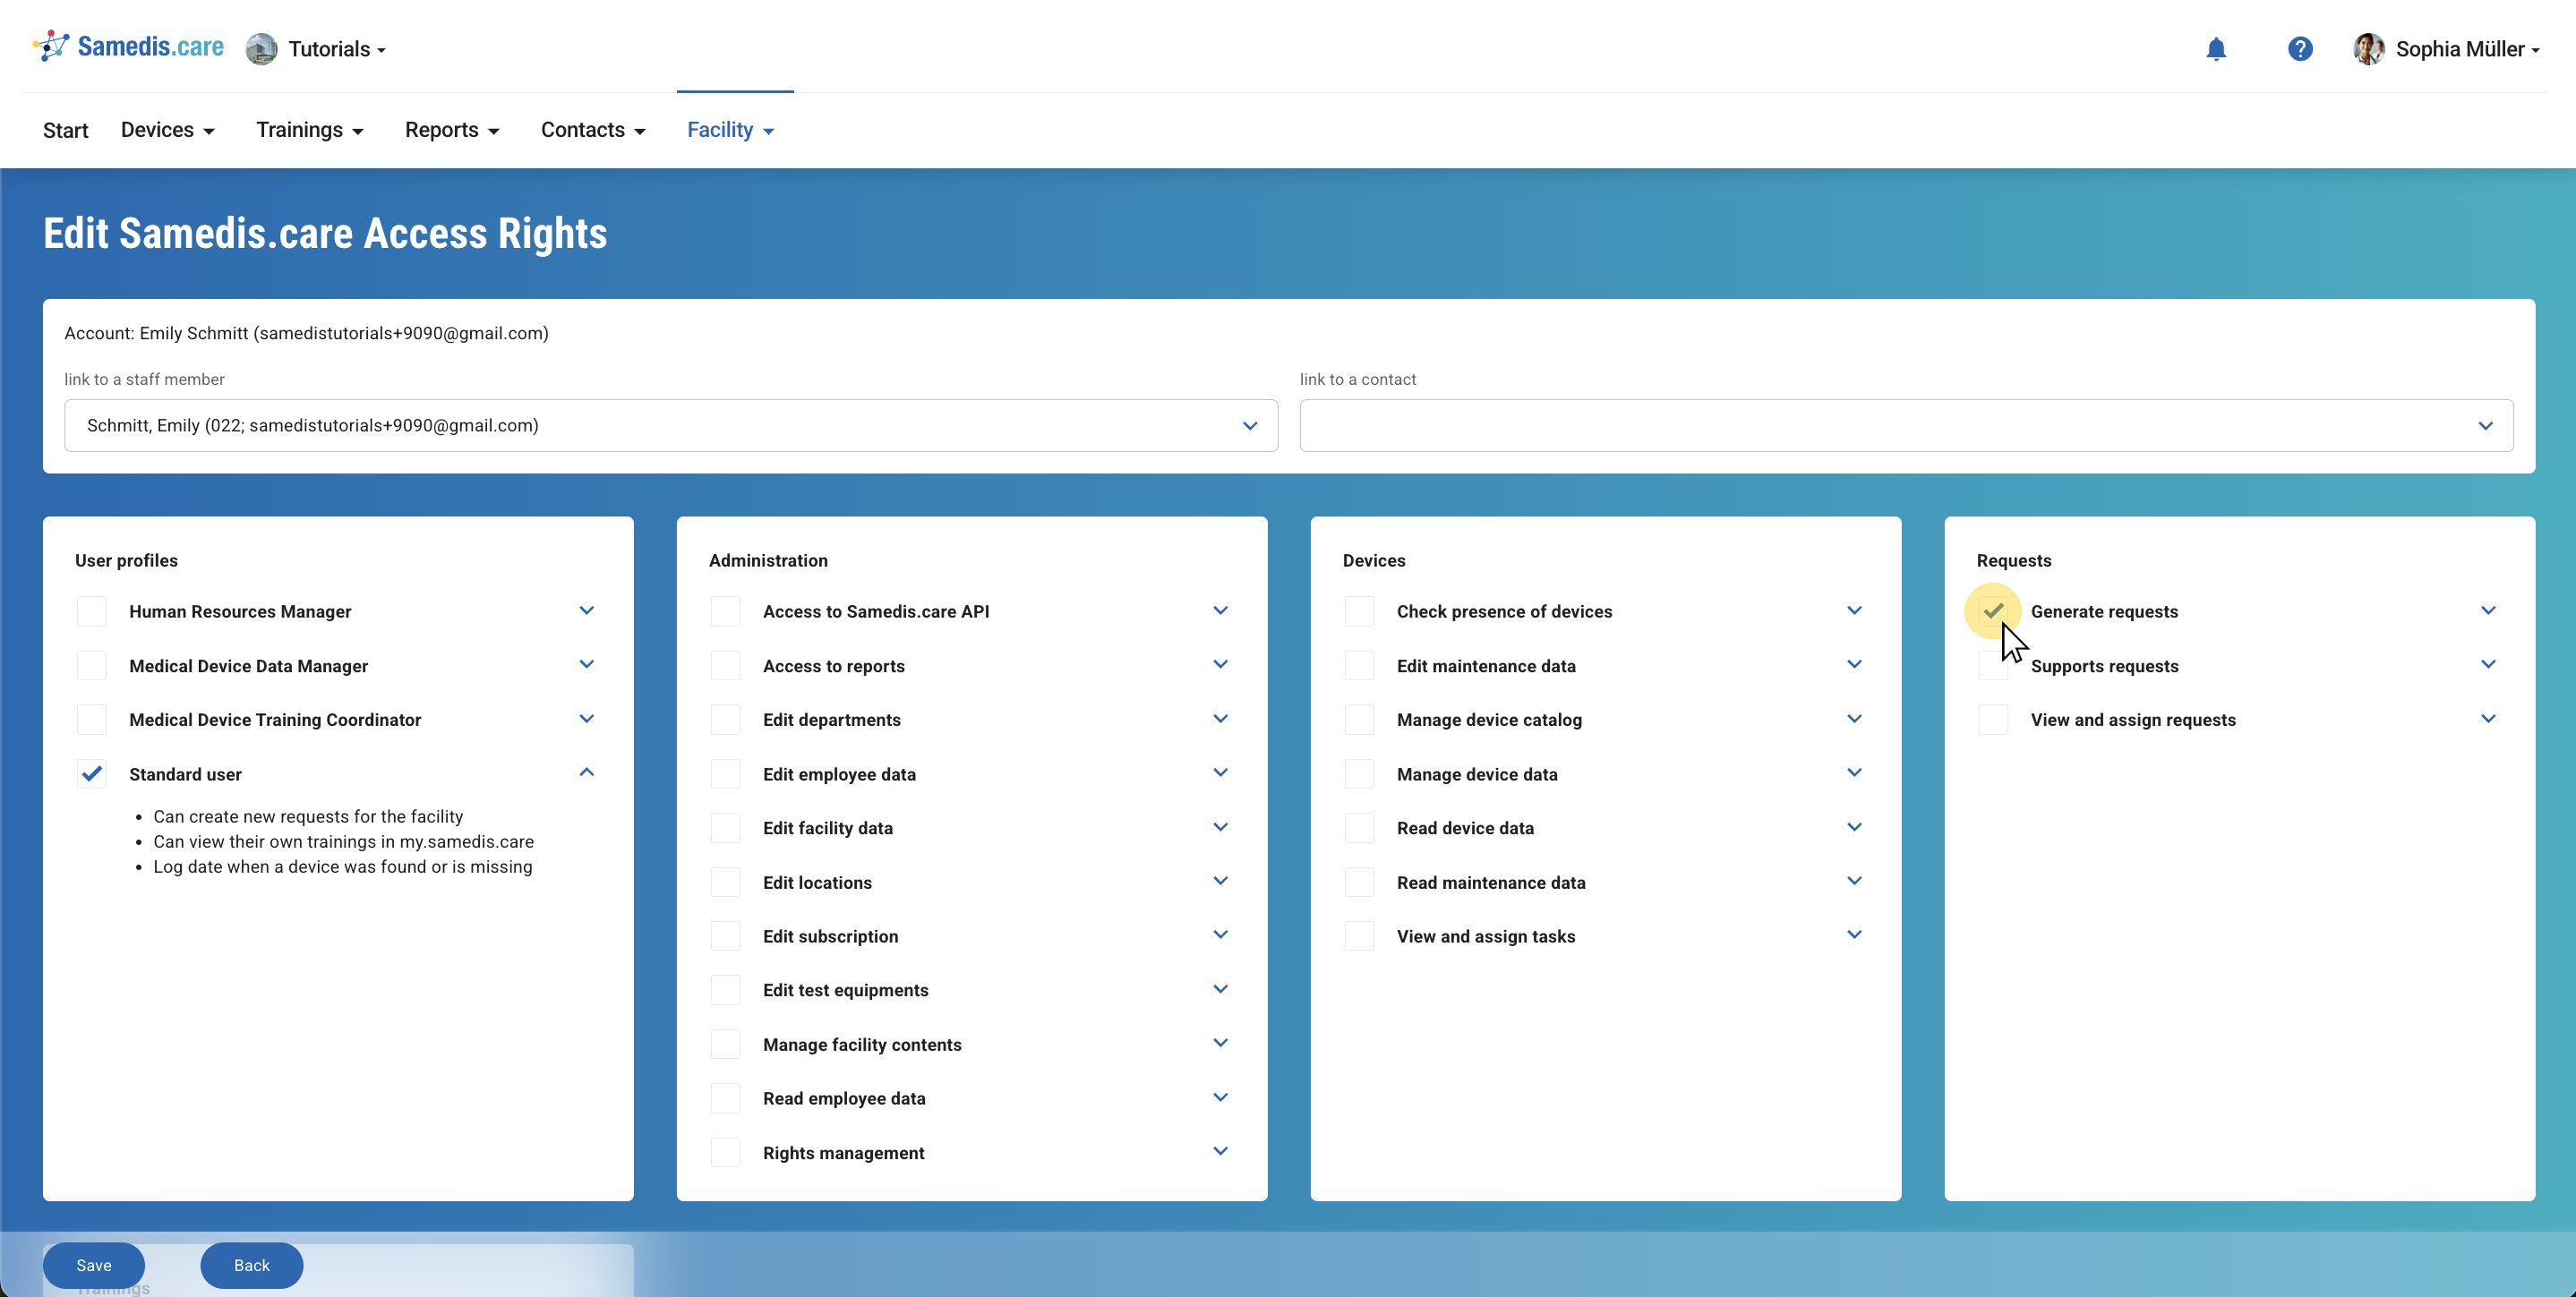
Task: Expand Human Resources Manager details
Action: [587, 610]
